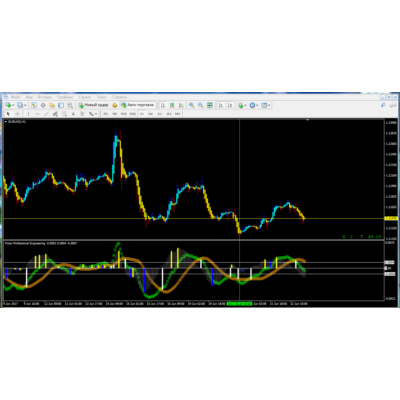This screenshot has height=400, width=400.
Task: Select the text label tool
Action: point(82,114)
